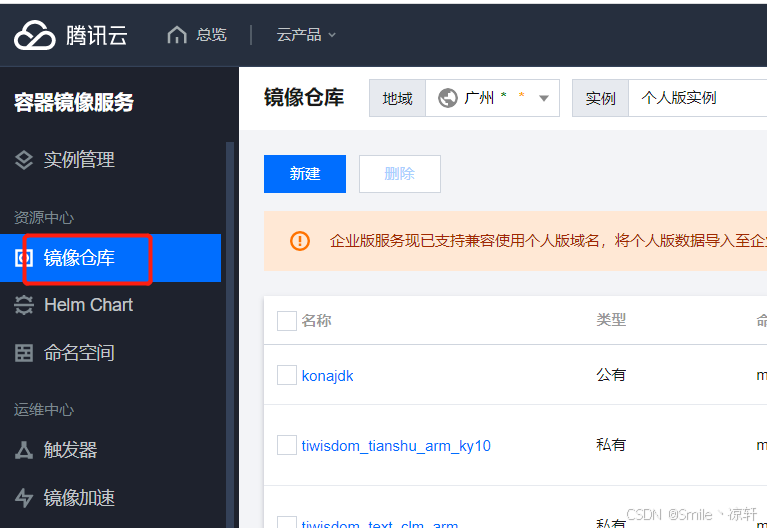Expand the 广州 region dropdown arrow
767x528 pixels.
click(543, 98)
